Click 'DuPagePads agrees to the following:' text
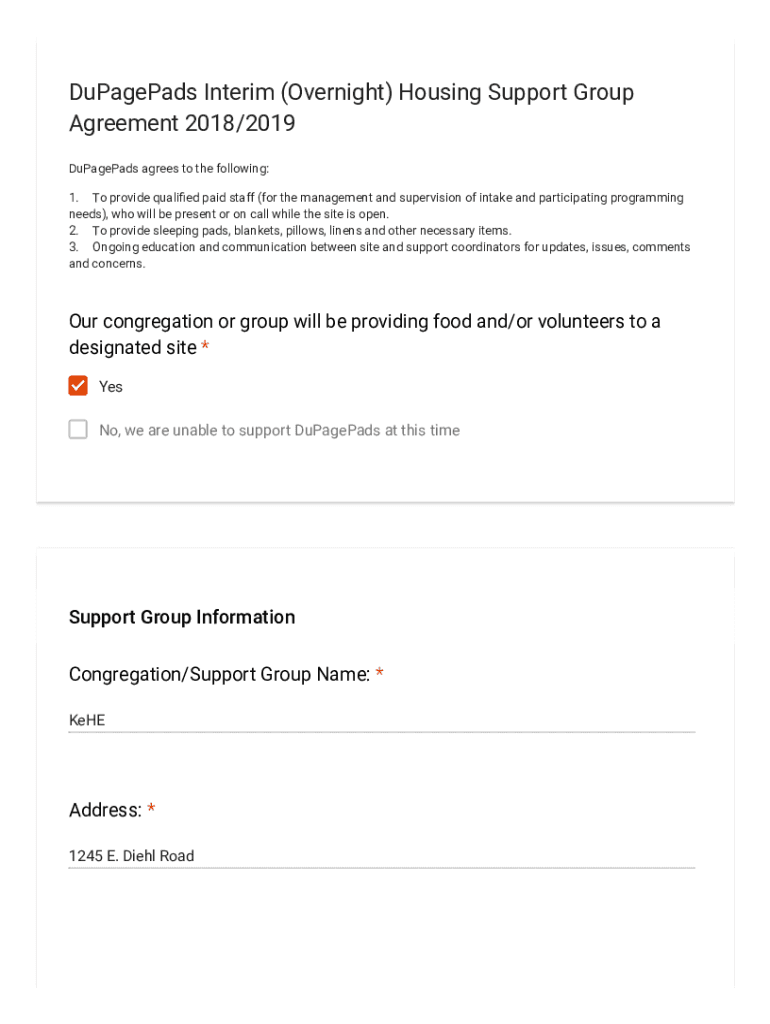The width and height of the screenshot is (770, 1024). tap(169, 169)
